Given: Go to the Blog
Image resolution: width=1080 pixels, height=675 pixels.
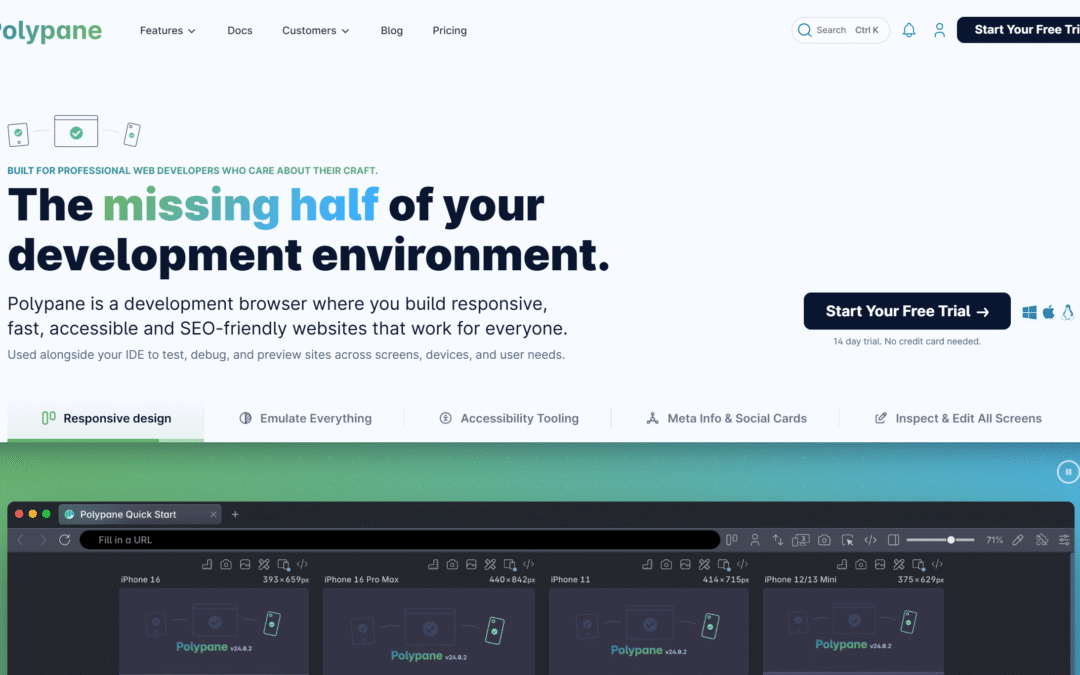Looking at the screenshot, I should [391, 30].
